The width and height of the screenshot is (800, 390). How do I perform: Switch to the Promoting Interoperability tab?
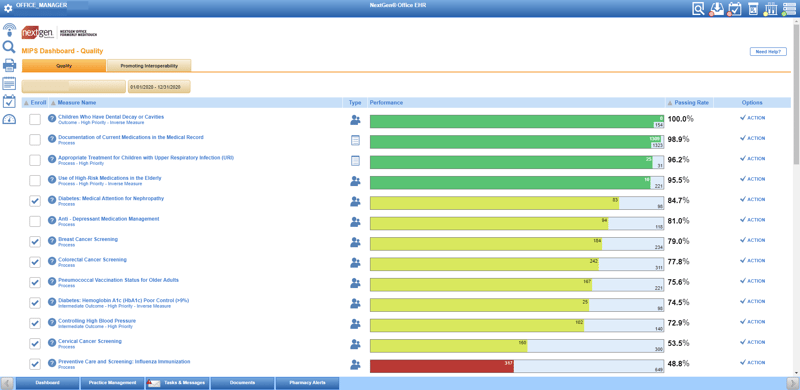point(149,65)
